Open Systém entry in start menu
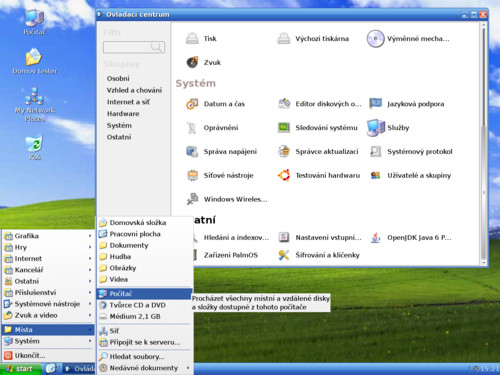Screen dimensions: 500x375 tap(48, 341)
